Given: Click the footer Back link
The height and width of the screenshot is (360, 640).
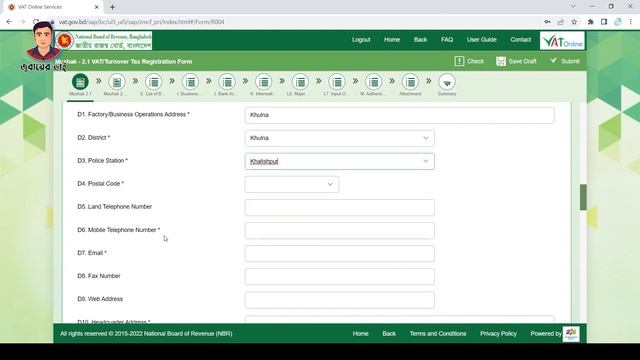Looking at the screenshot, I should (x=389, y=333).
